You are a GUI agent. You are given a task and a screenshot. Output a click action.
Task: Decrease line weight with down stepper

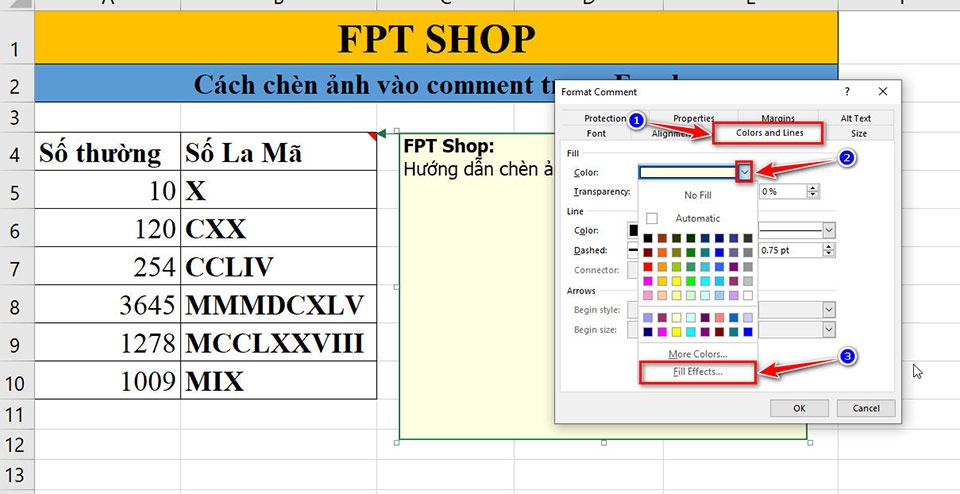pyautogui.click(x=829, y=254)
